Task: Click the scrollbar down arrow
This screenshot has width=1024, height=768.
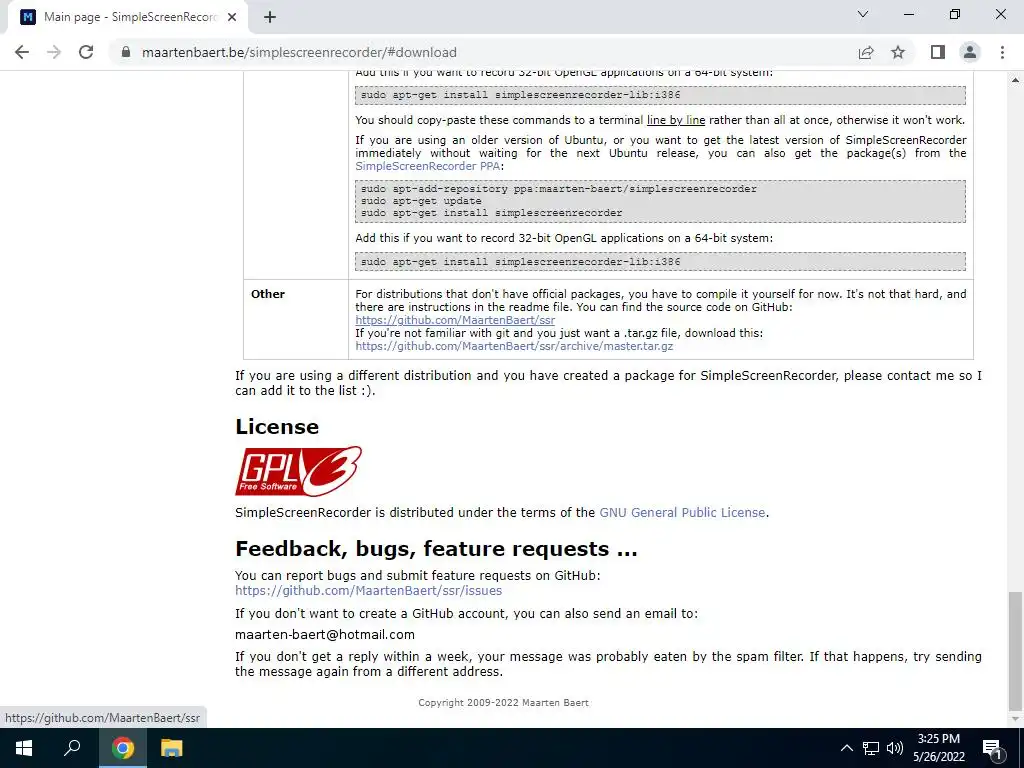Action: 1015,719
